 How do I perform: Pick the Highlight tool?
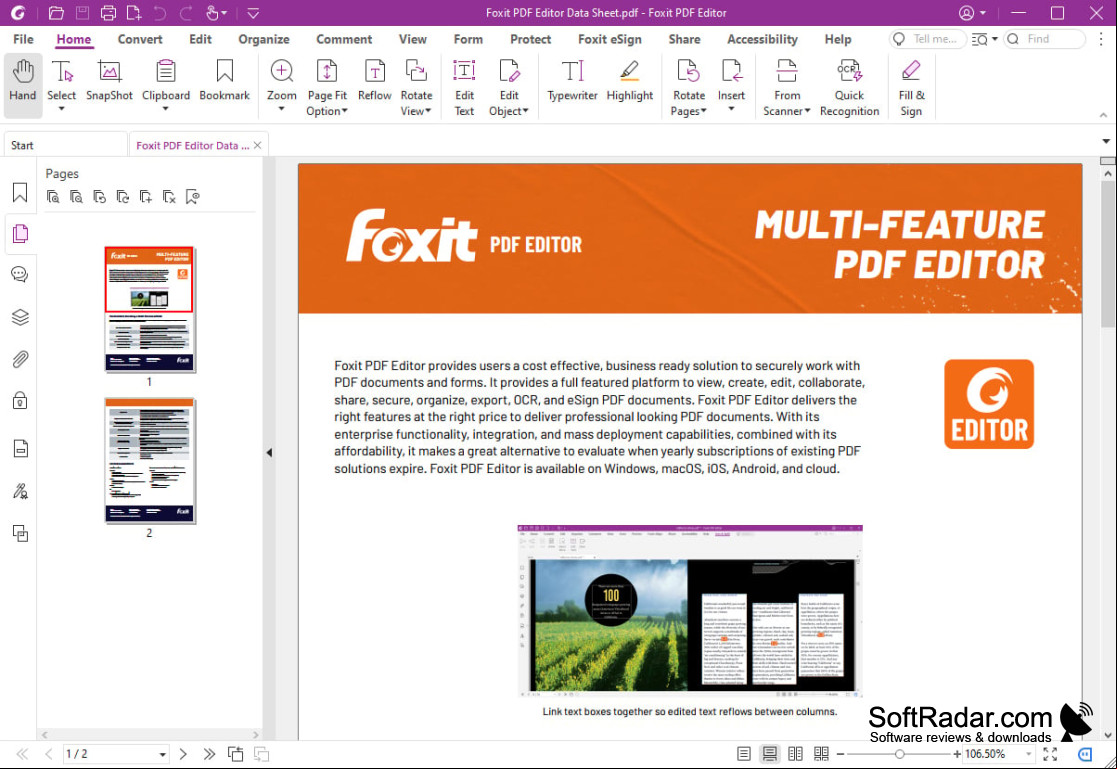[x=630, y=81]
